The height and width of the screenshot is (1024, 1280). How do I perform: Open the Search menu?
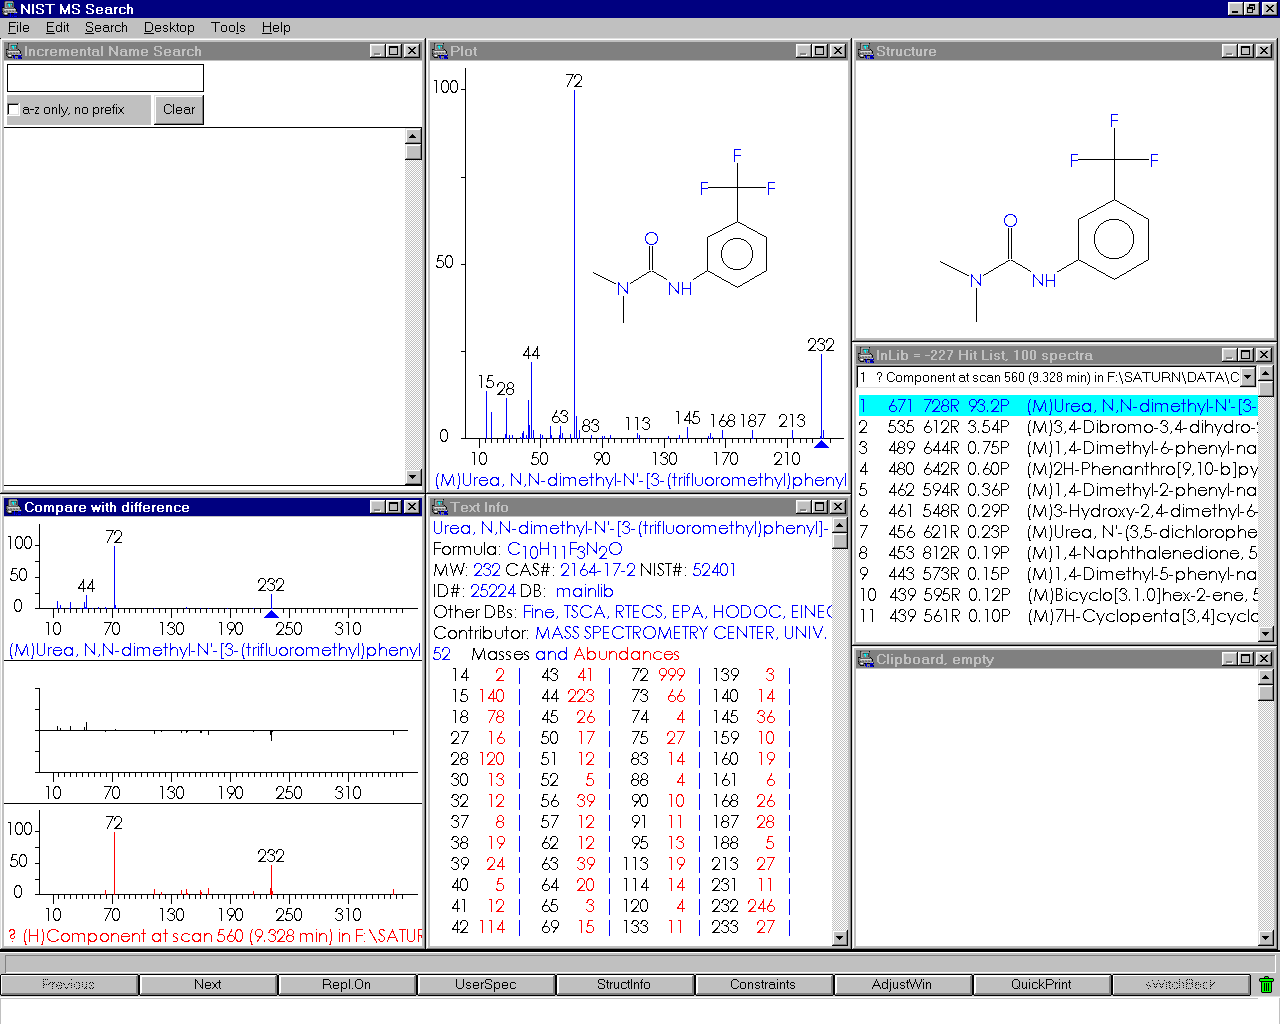pos(106,28)
